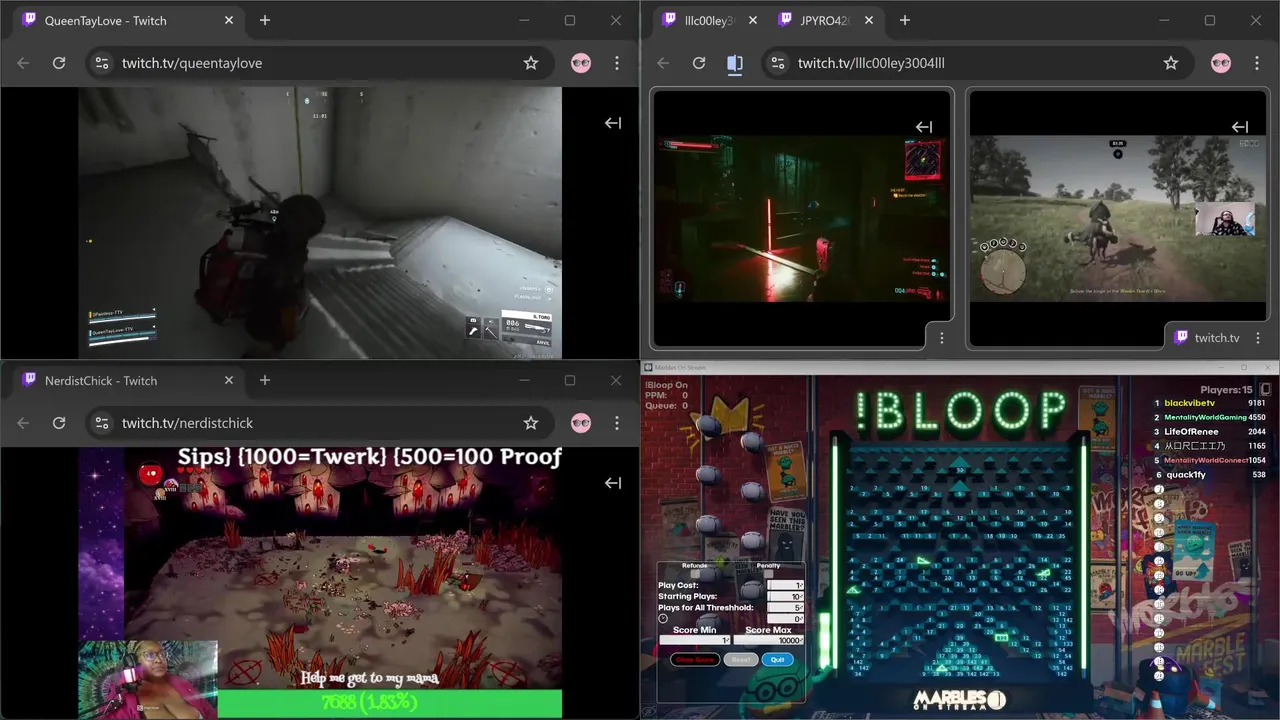Click the Reset button in Marbles
Image resolution: width=1280 pixels, height=720 pixels.
coord(741,660)
